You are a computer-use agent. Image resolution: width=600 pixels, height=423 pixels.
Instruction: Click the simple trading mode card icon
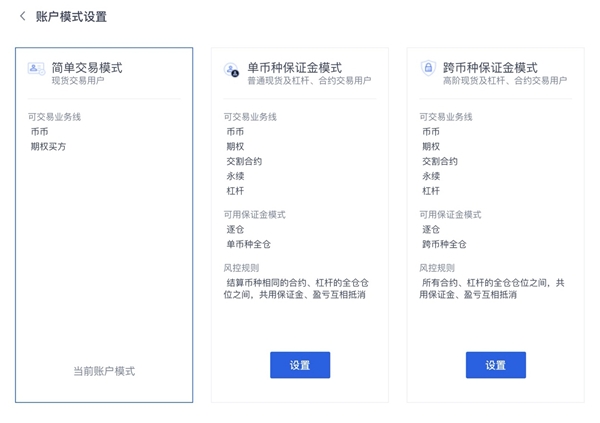click(x=36, y=69)
